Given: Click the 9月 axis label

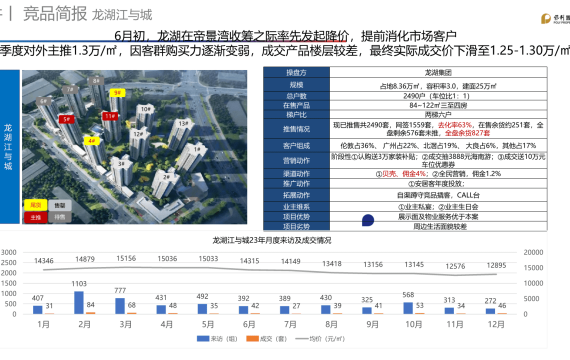Looking at the screenshot, I should pos(372,324).
